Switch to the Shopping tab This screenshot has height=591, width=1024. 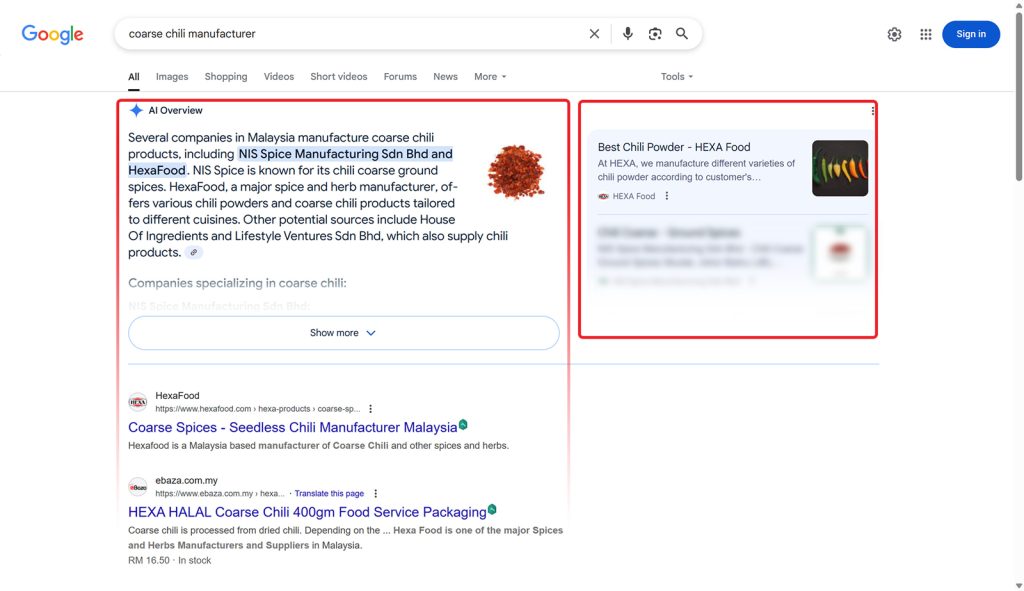pyautogui.click(x=226, y=76)
